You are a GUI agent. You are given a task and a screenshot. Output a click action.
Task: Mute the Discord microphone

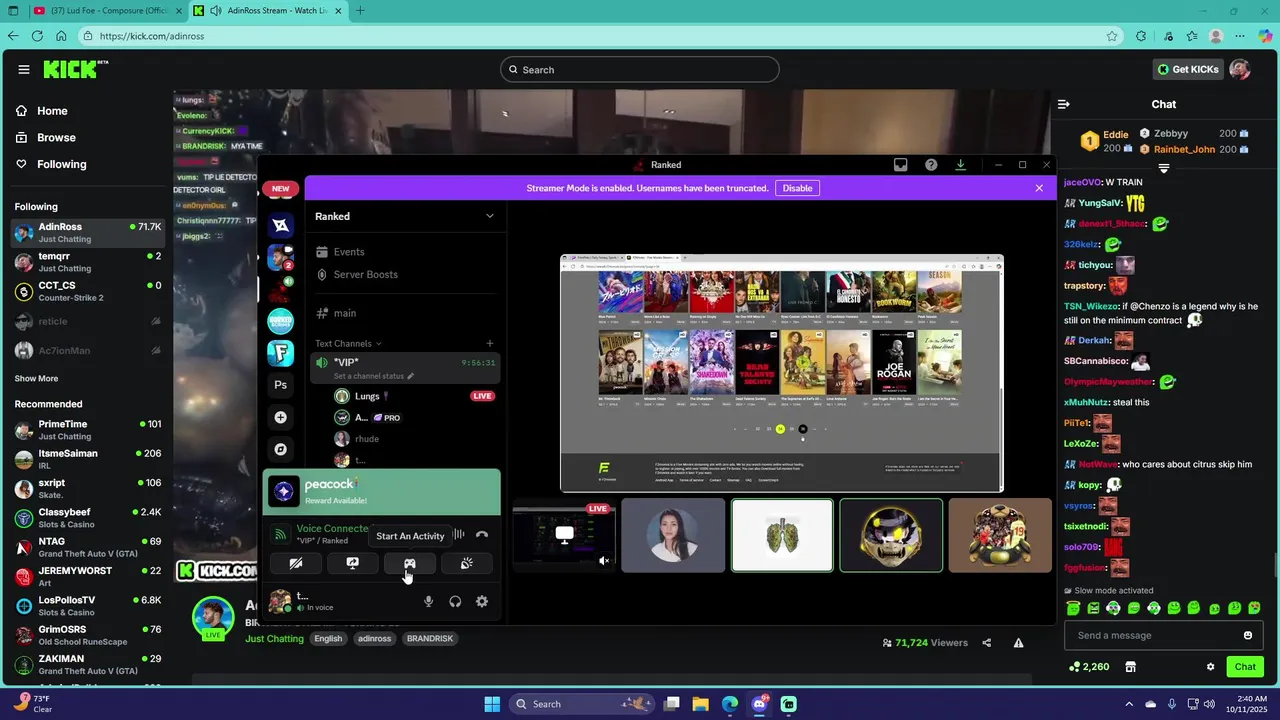tap(428, 601)
